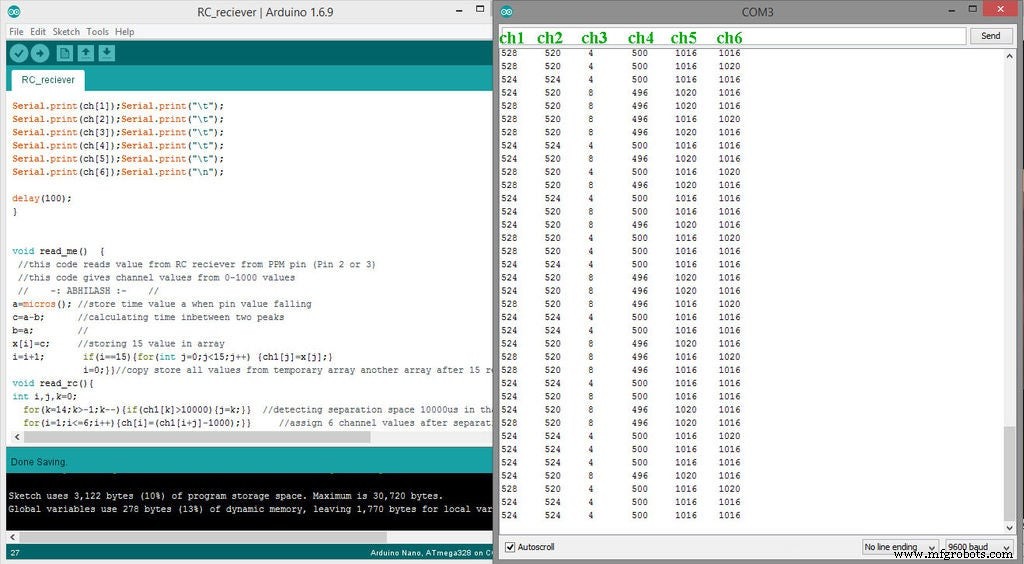
Task: Open the Help menu
Action: point(124,31)
